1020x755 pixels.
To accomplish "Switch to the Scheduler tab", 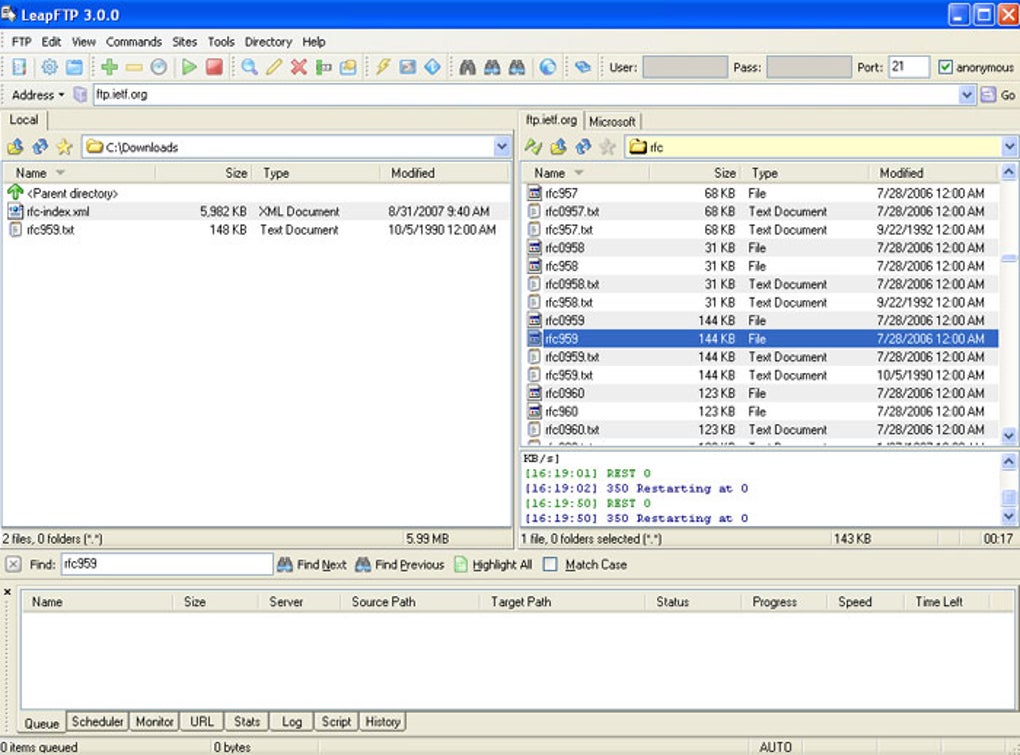I will (x=98, y=722).
